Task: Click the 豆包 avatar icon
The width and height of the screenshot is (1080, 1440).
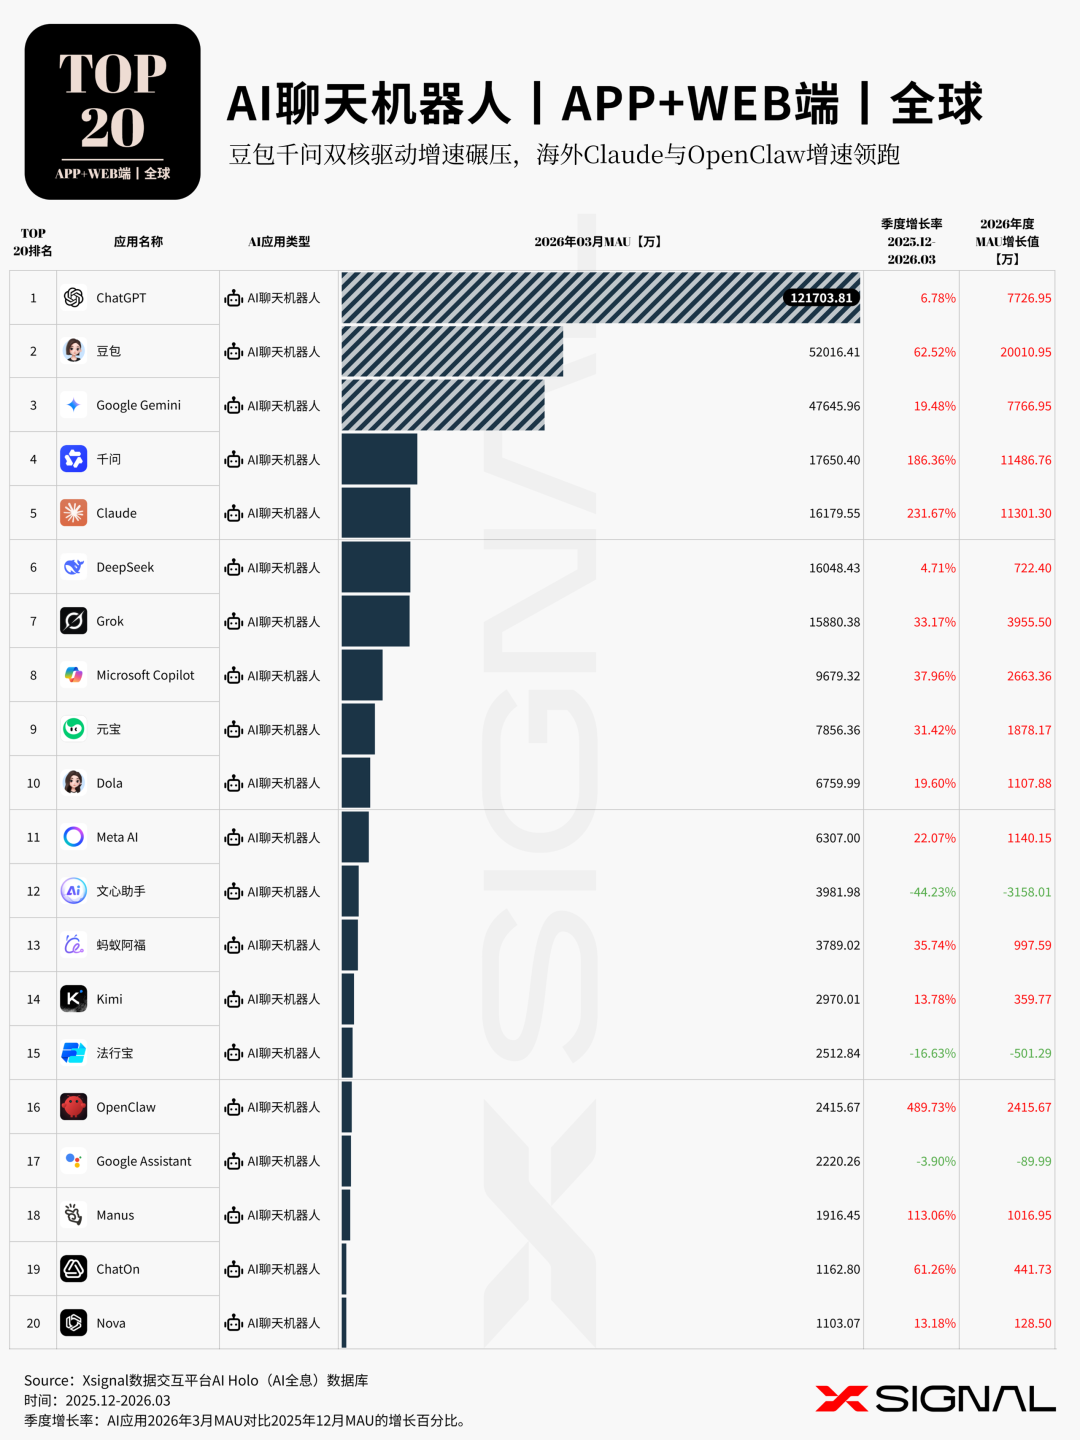Action: [73, 351]
